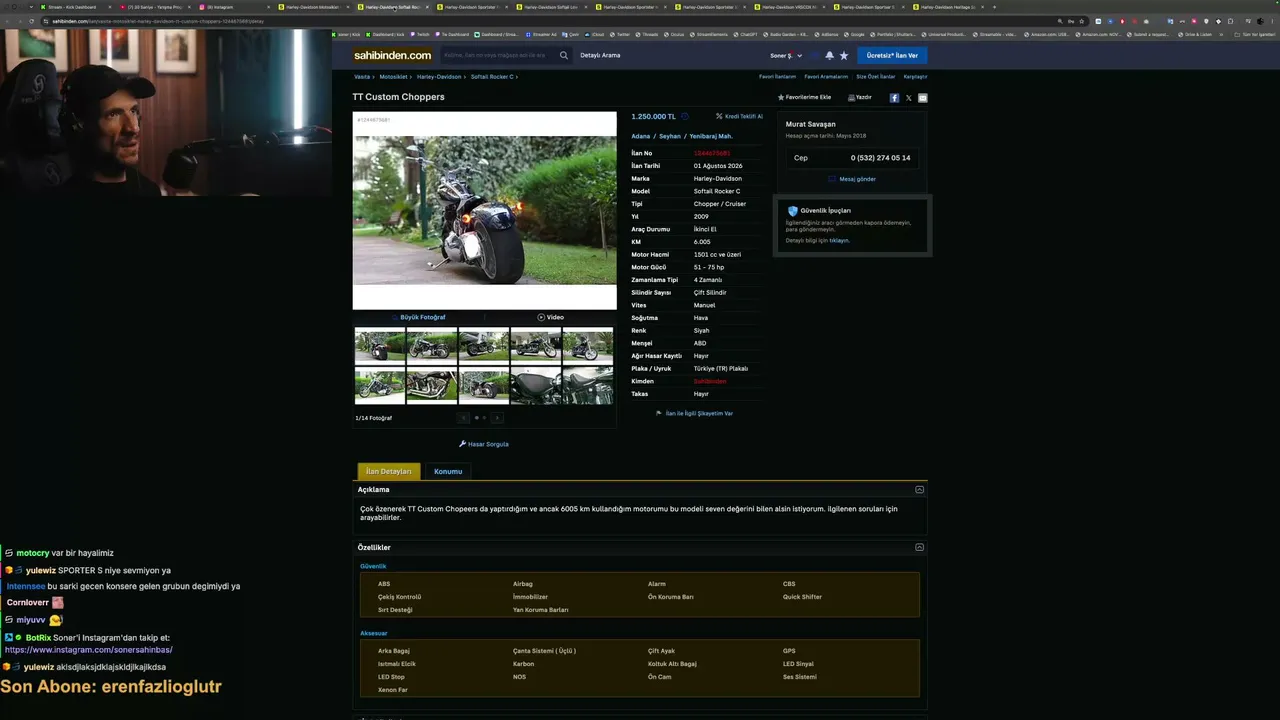Go to next photo thumbnail page
The height and width of the screenshot is (720, 1280).
click(x=497, y=418)
